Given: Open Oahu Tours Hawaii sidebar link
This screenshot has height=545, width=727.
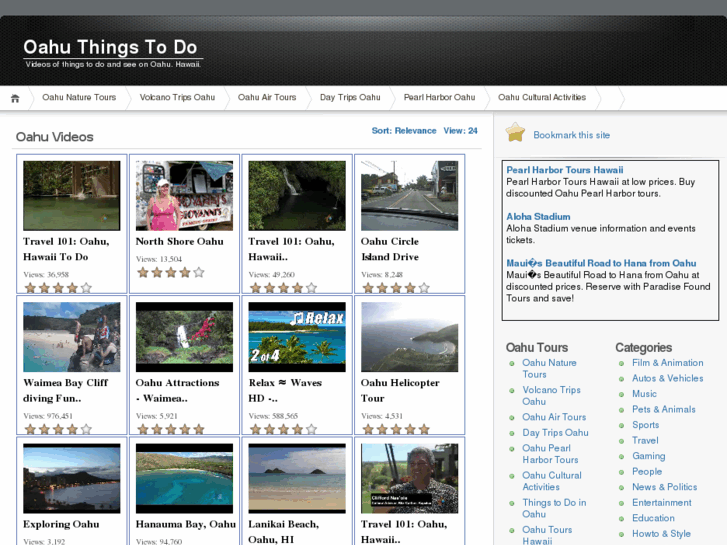Looking at the screenshot, I should tap(547, 535).
